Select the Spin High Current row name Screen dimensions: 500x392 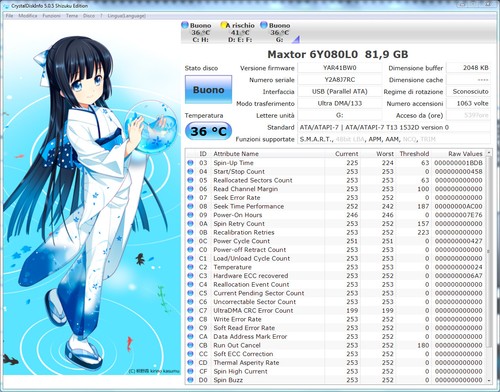click(240, 371)
